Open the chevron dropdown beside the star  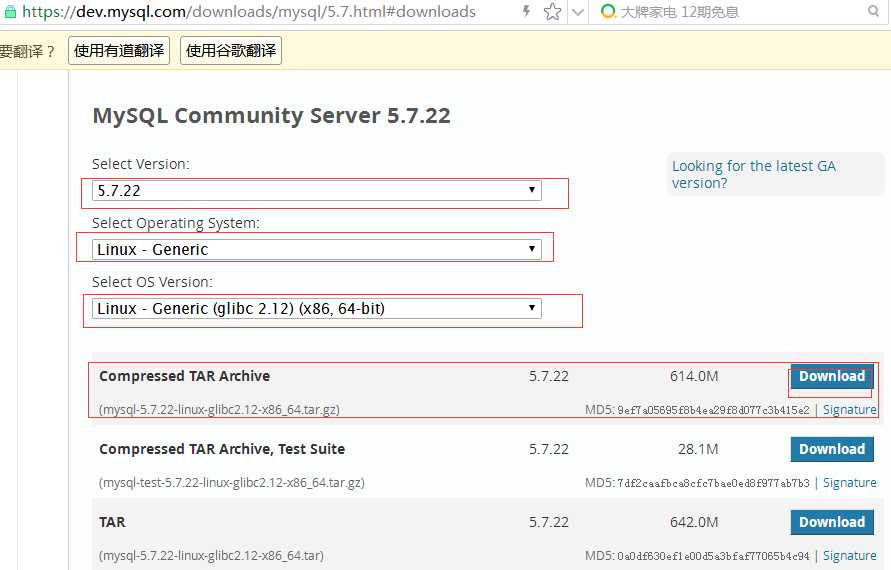[x=578, y=12]
